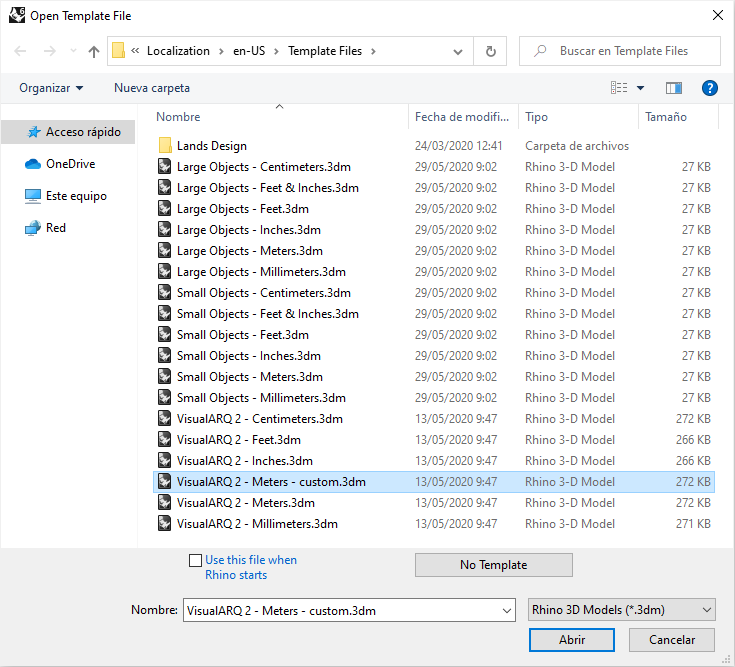735x667 pixels.
Task: Toggle the preview pane icon
Action: tap(674, 88)
